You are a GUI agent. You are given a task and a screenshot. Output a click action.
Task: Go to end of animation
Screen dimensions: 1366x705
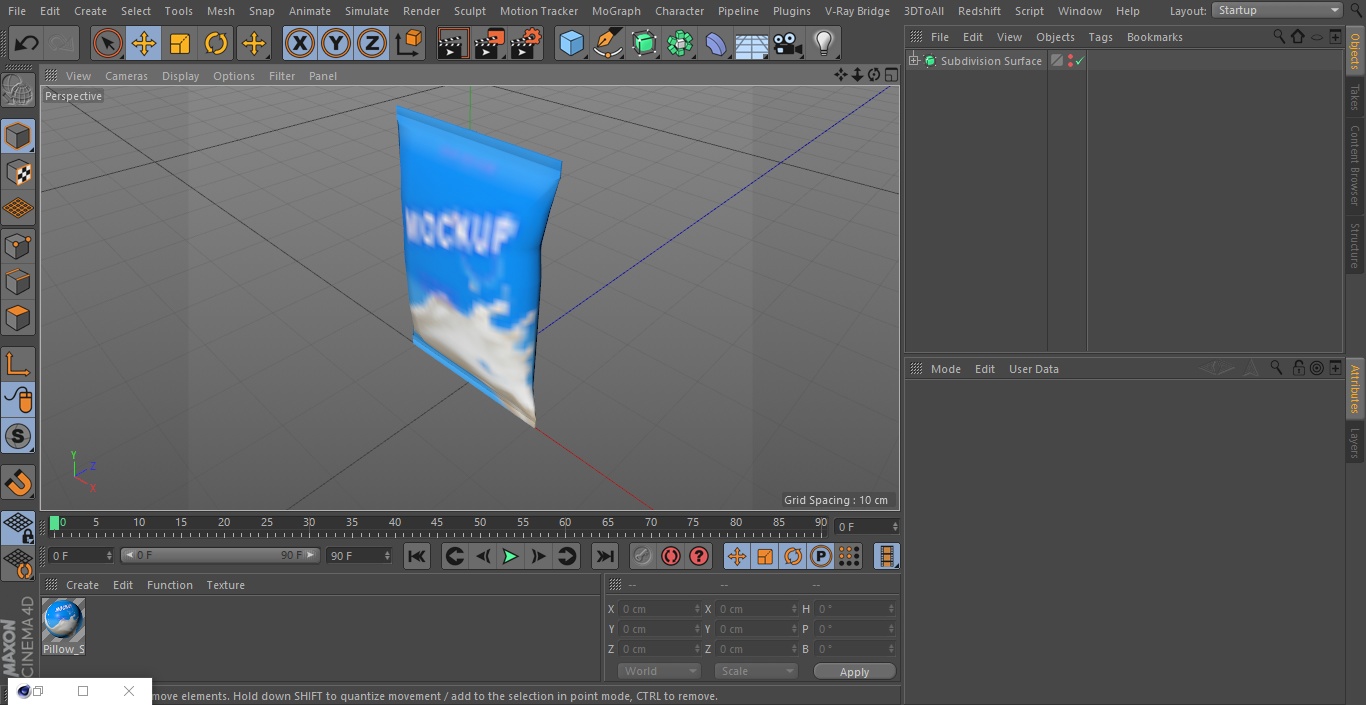605,556
